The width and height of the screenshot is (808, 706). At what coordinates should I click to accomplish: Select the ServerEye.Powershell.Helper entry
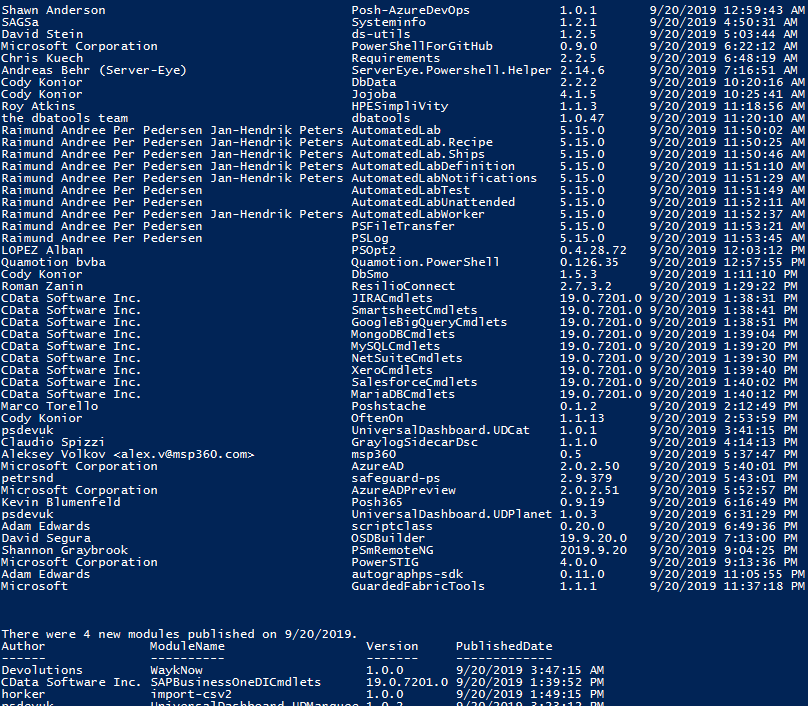(451, 70)
